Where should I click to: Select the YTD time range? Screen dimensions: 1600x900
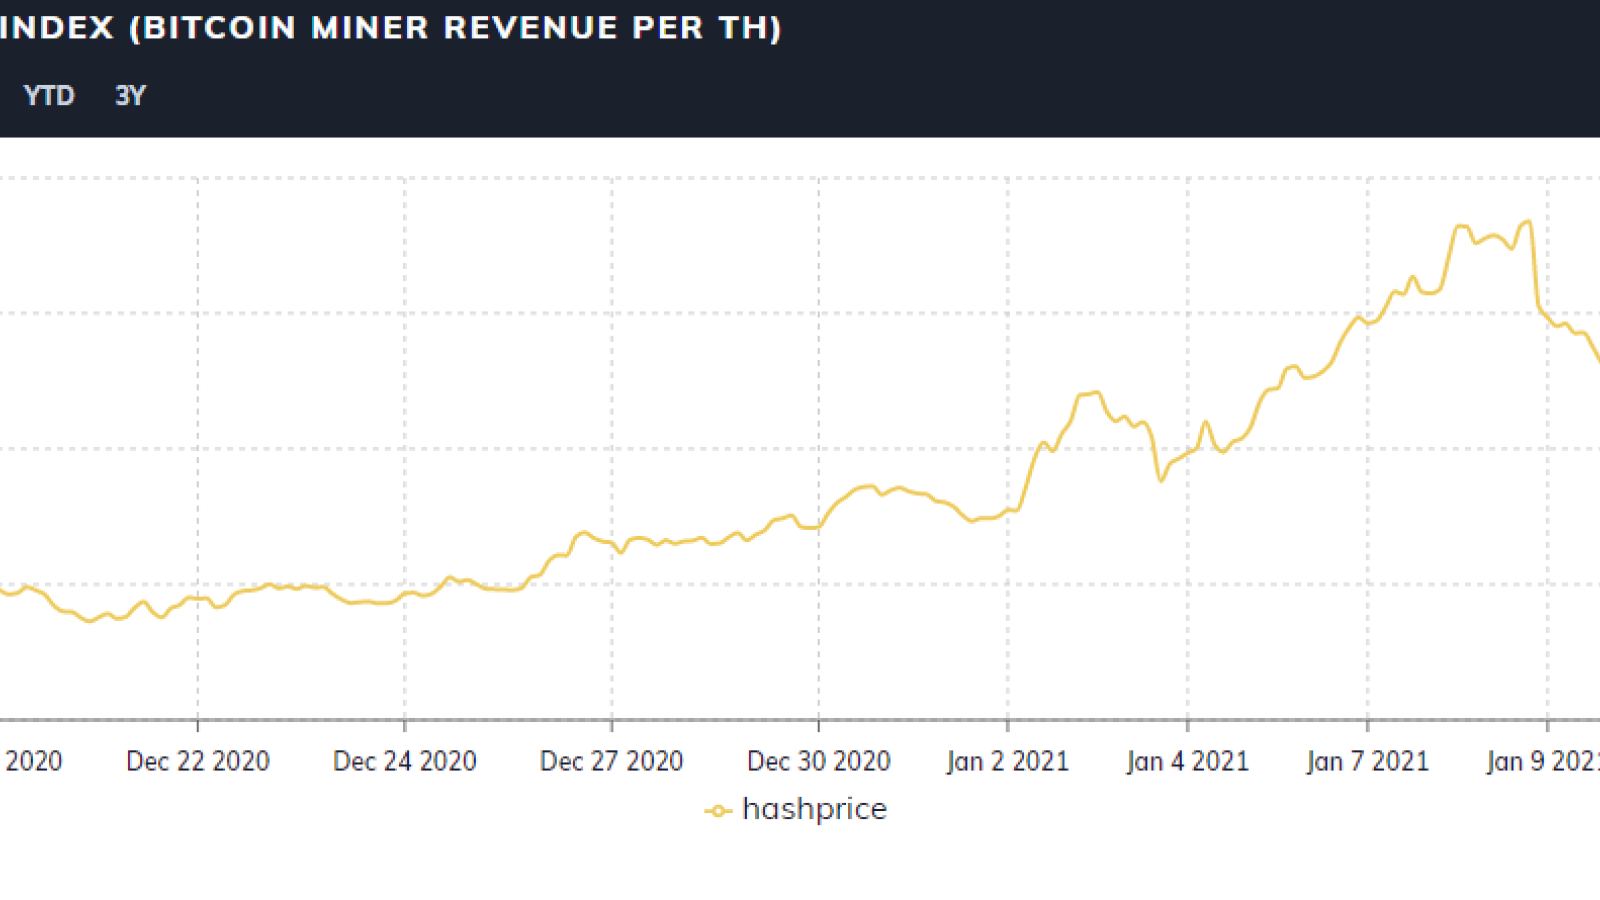(x=49, y=96)
